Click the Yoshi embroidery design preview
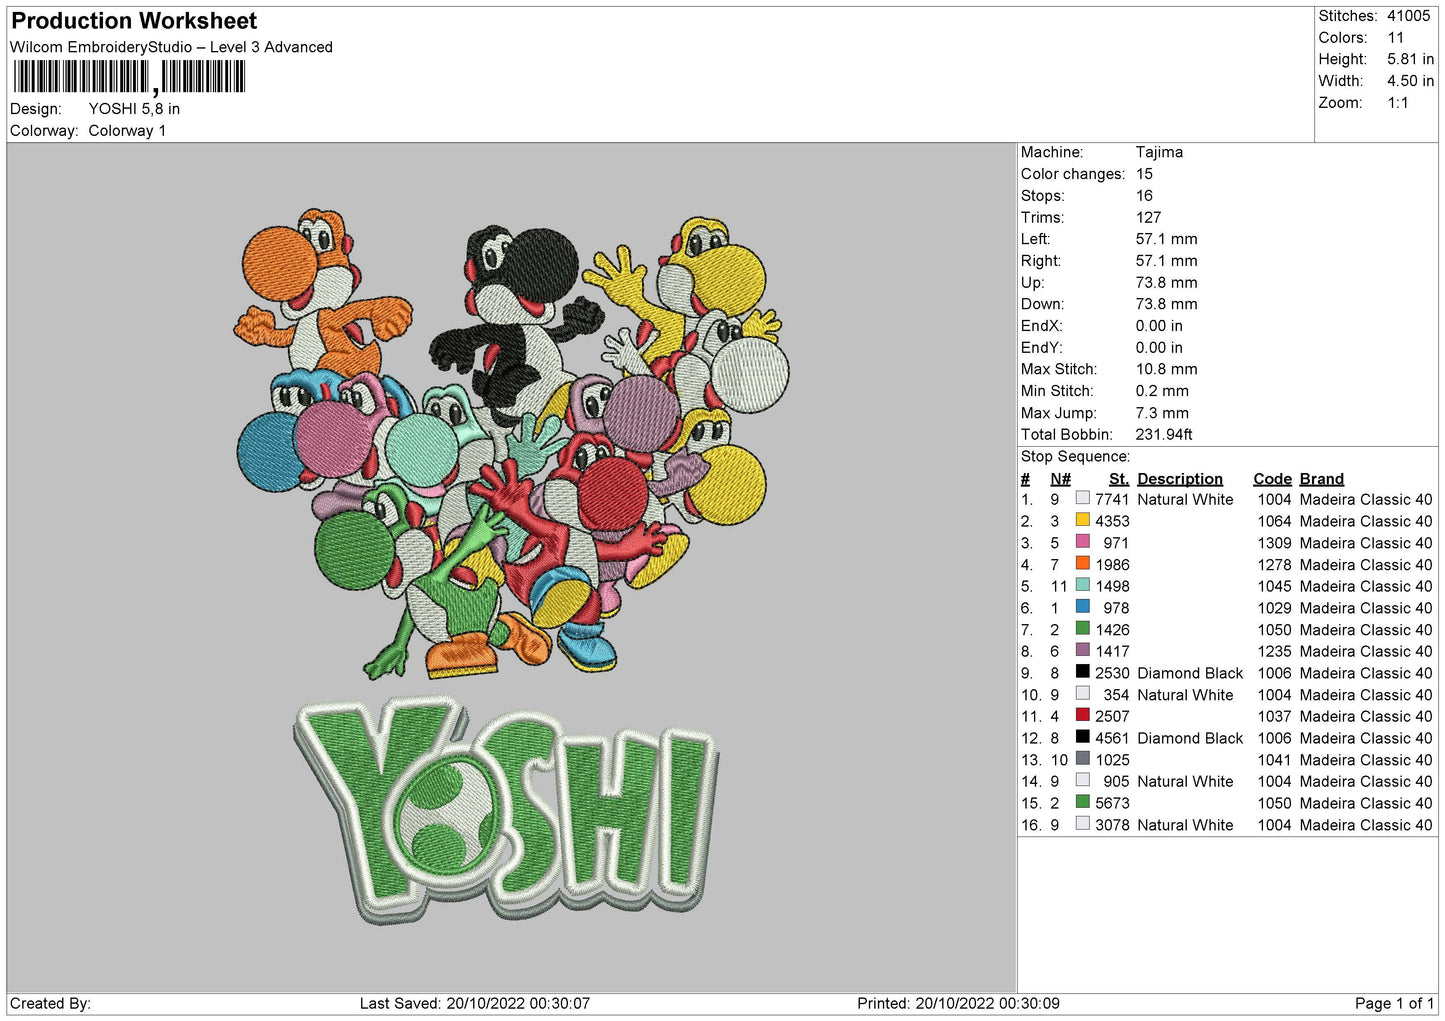Viewport: 1445px width, 1021px height. [x=512, y=565]
